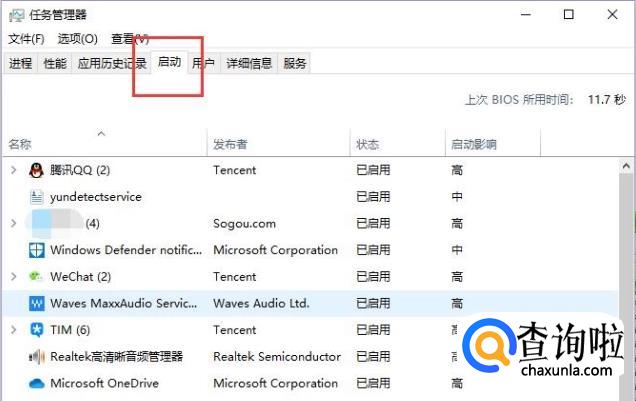Image resolution: width=636 pixels, height=401 pixels.
Task: Sort by the 发布者 column header
Action: pos(278,144)
